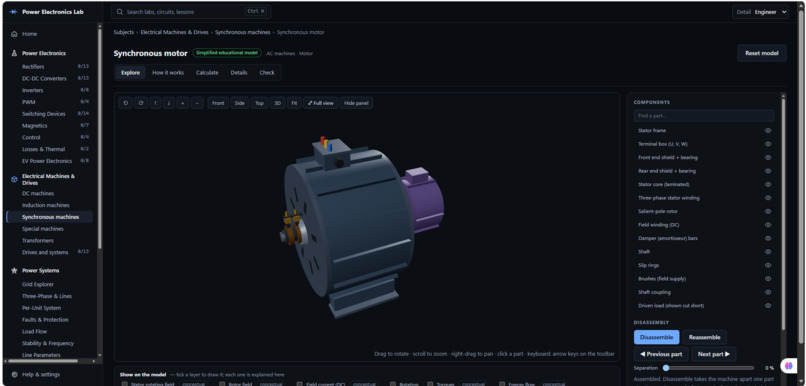Toggle Slip rings visibility eye icon
The height and width of the screenshot is (386, 806).
tap(768, 265)
